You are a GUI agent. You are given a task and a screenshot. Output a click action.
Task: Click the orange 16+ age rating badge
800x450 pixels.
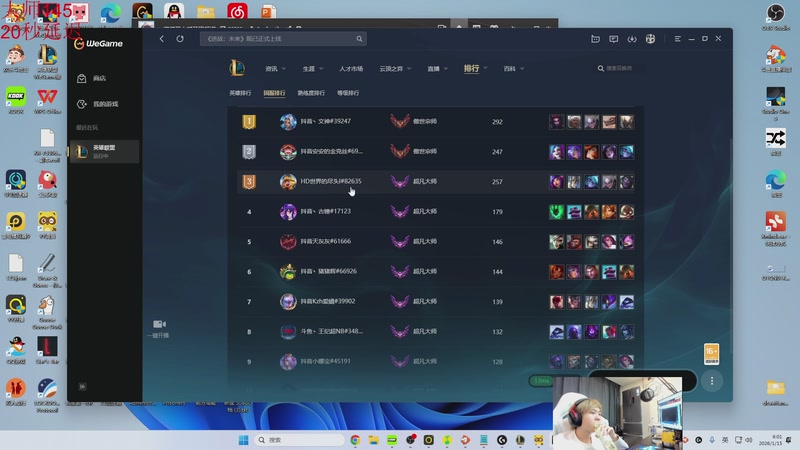click(x=711, y=354)
